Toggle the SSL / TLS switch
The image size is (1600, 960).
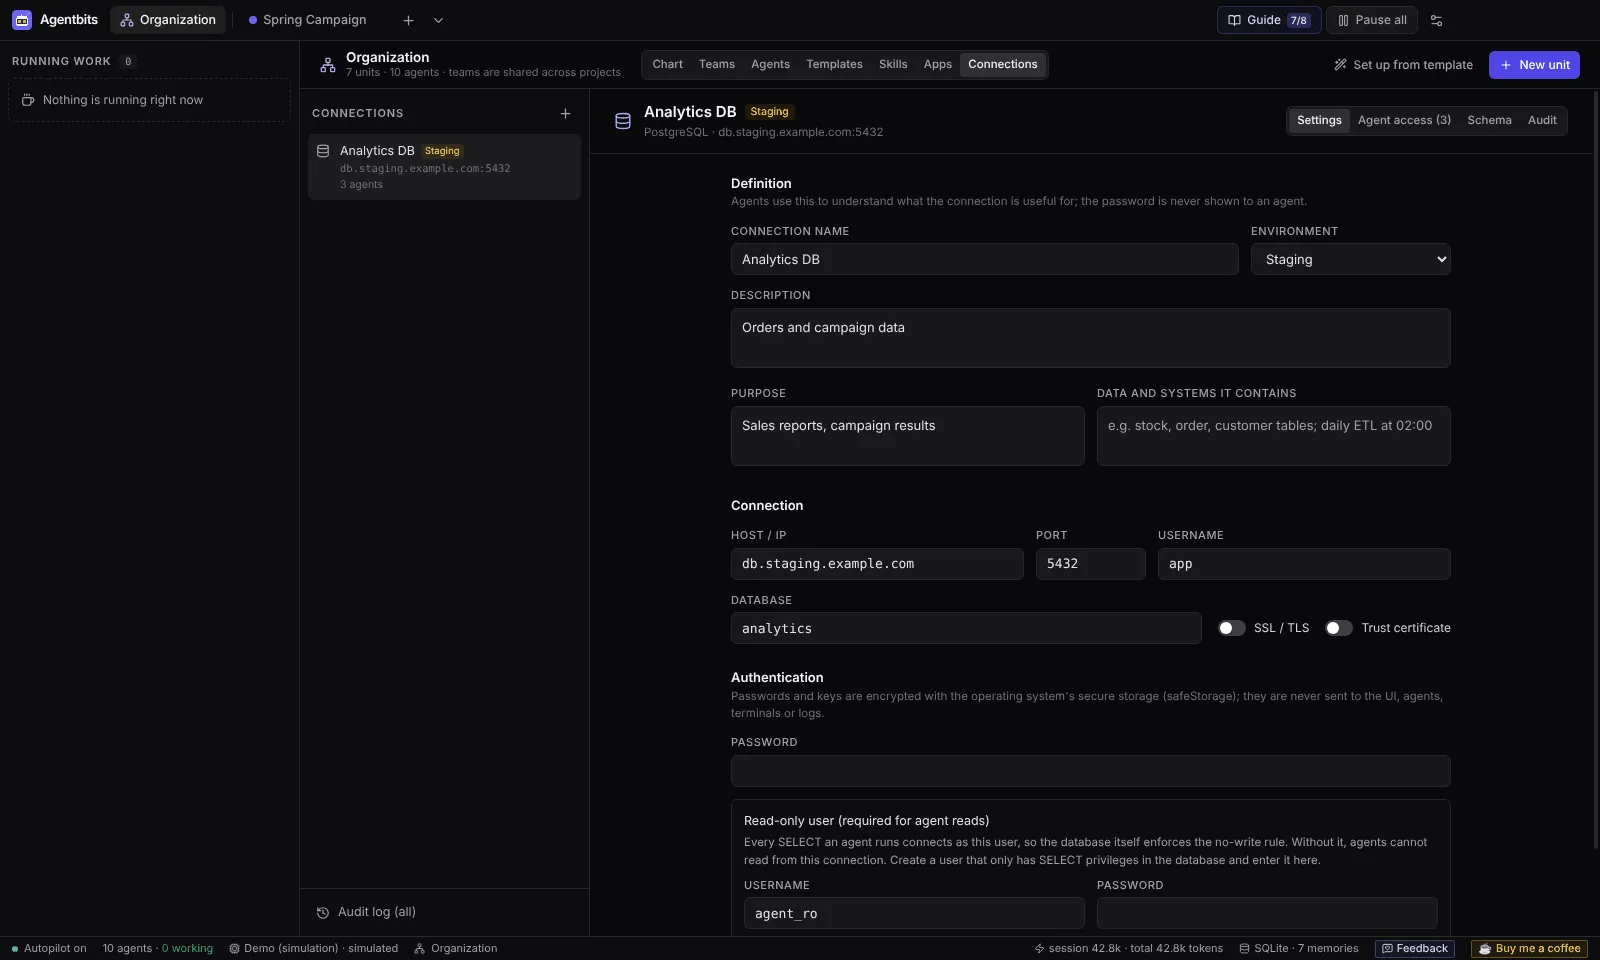coord(1232,628)
